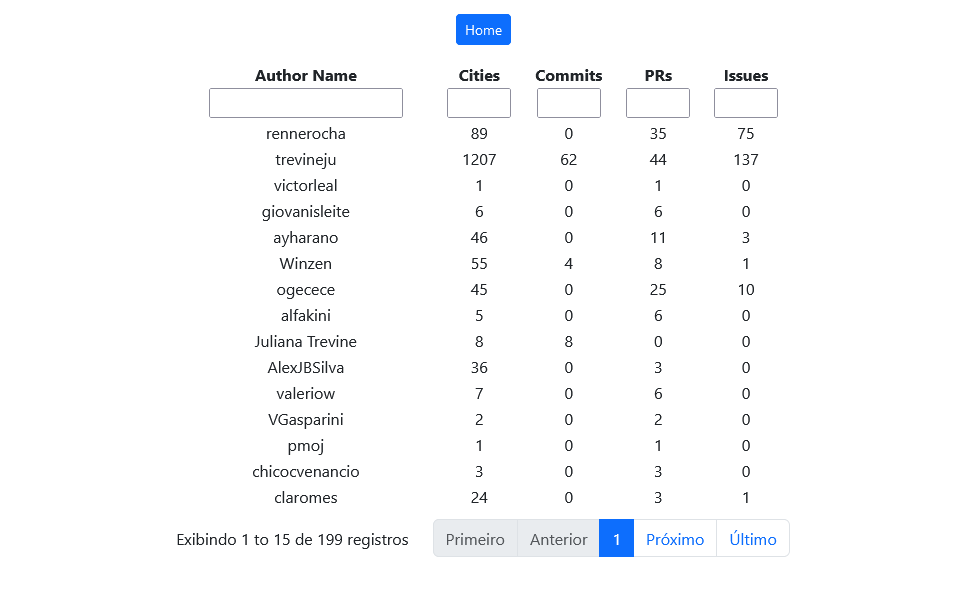Sort the table by the Cities column
The width and height of the screenshot is (971, 598).
tap(478, 75)
